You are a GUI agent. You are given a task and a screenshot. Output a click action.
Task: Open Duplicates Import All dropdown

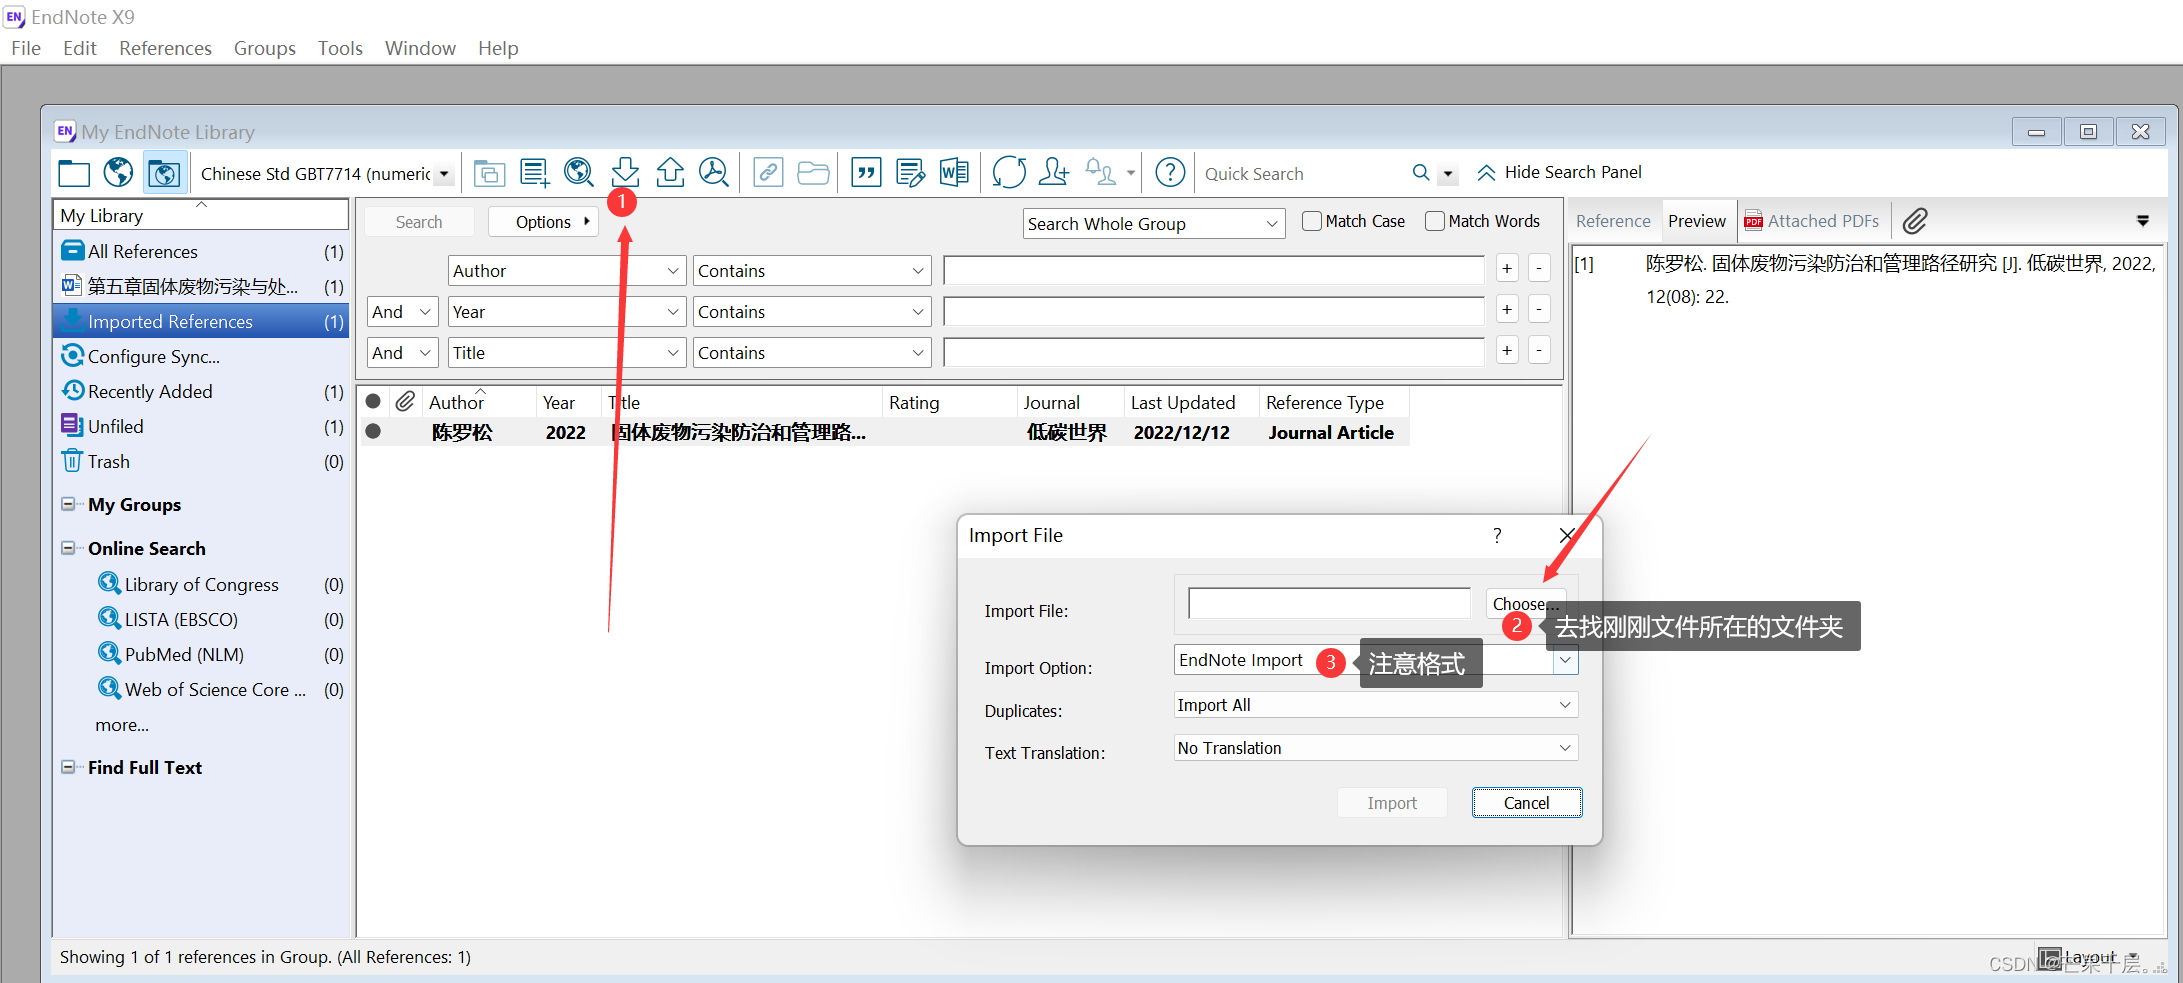(x=1376, y=705)
